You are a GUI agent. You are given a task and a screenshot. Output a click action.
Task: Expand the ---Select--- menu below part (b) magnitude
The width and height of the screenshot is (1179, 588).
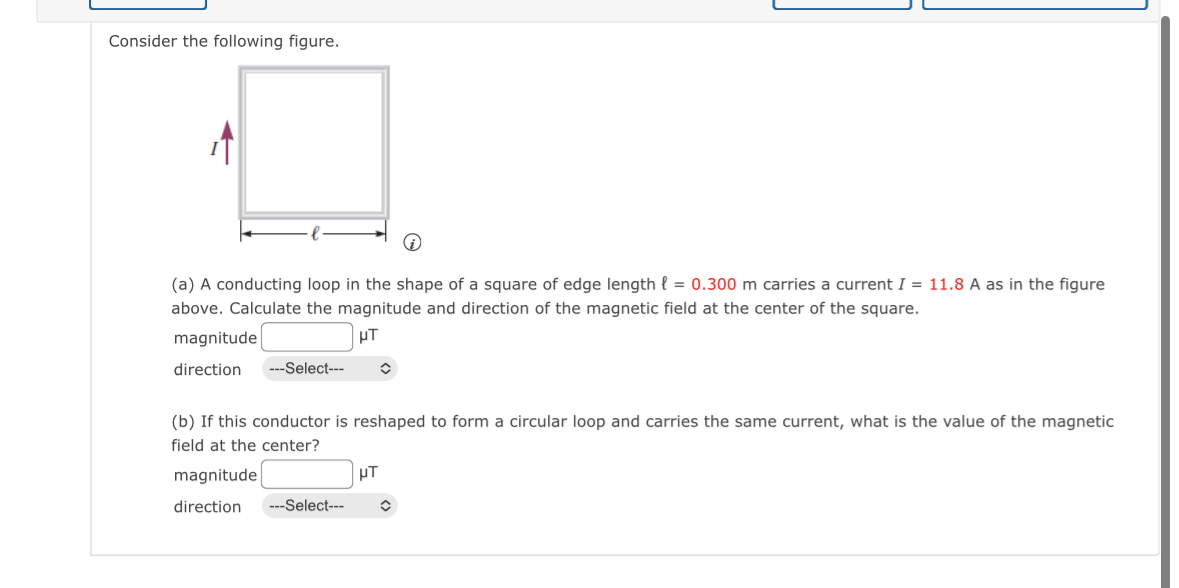[x=328, y=506]
